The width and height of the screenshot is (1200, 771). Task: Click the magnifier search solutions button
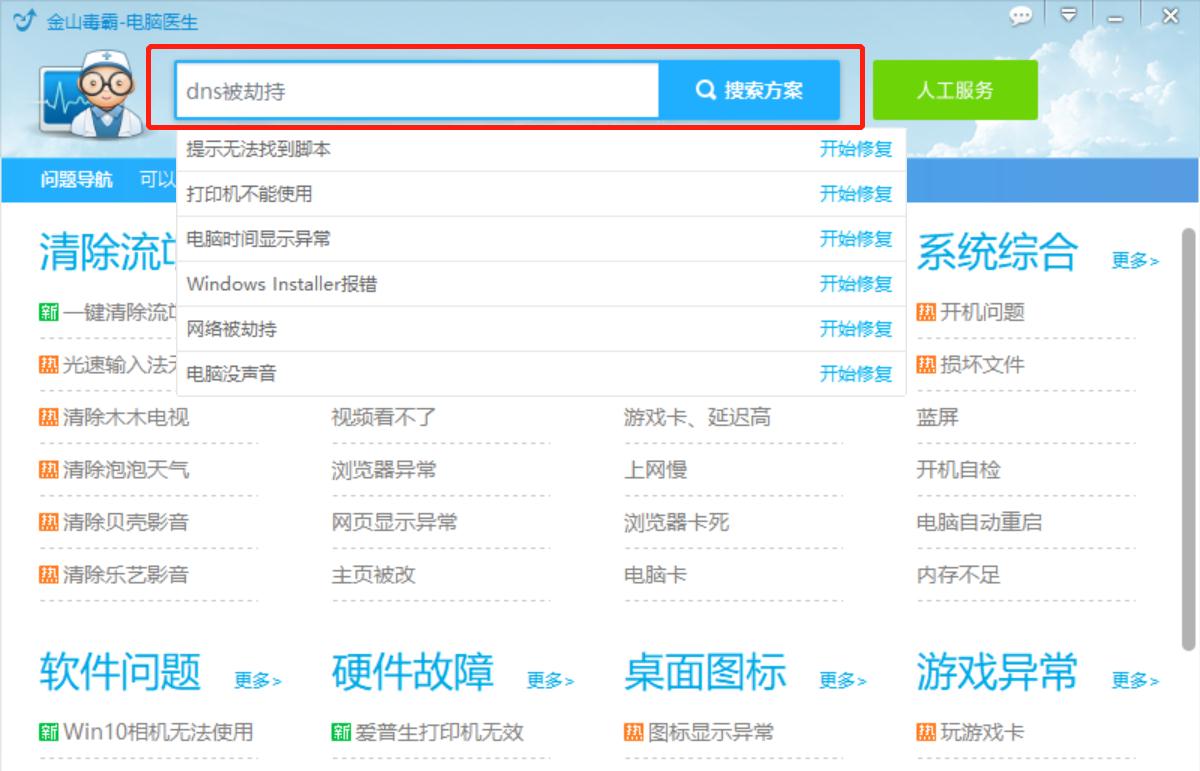749,91
